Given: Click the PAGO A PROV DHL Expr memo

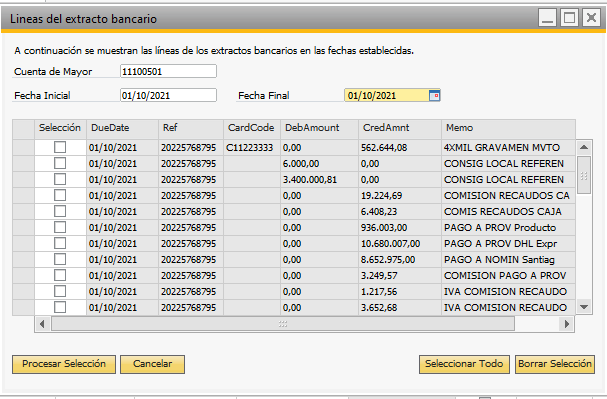Looking at the screenshot, I should (508, 243).
